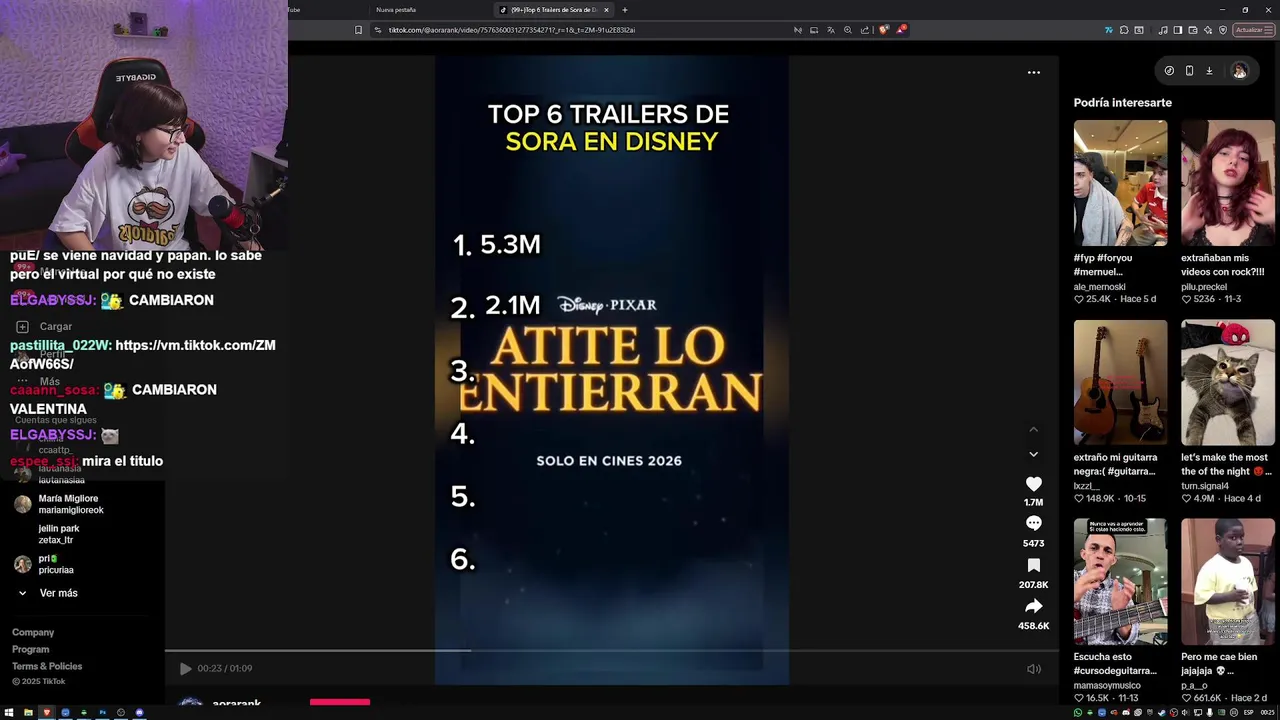
Task: Open the Brave Rewards triangle icon
Action: (900, 30)
